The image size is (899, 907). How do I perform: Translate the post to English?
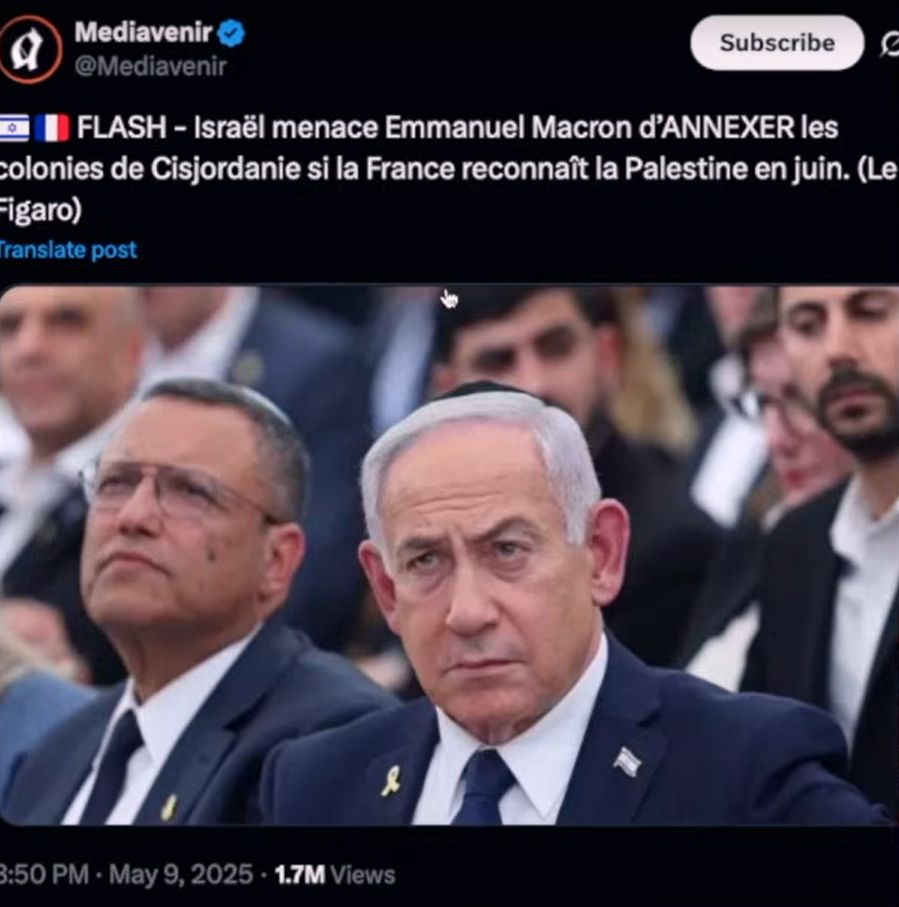(x=67, y=250)
